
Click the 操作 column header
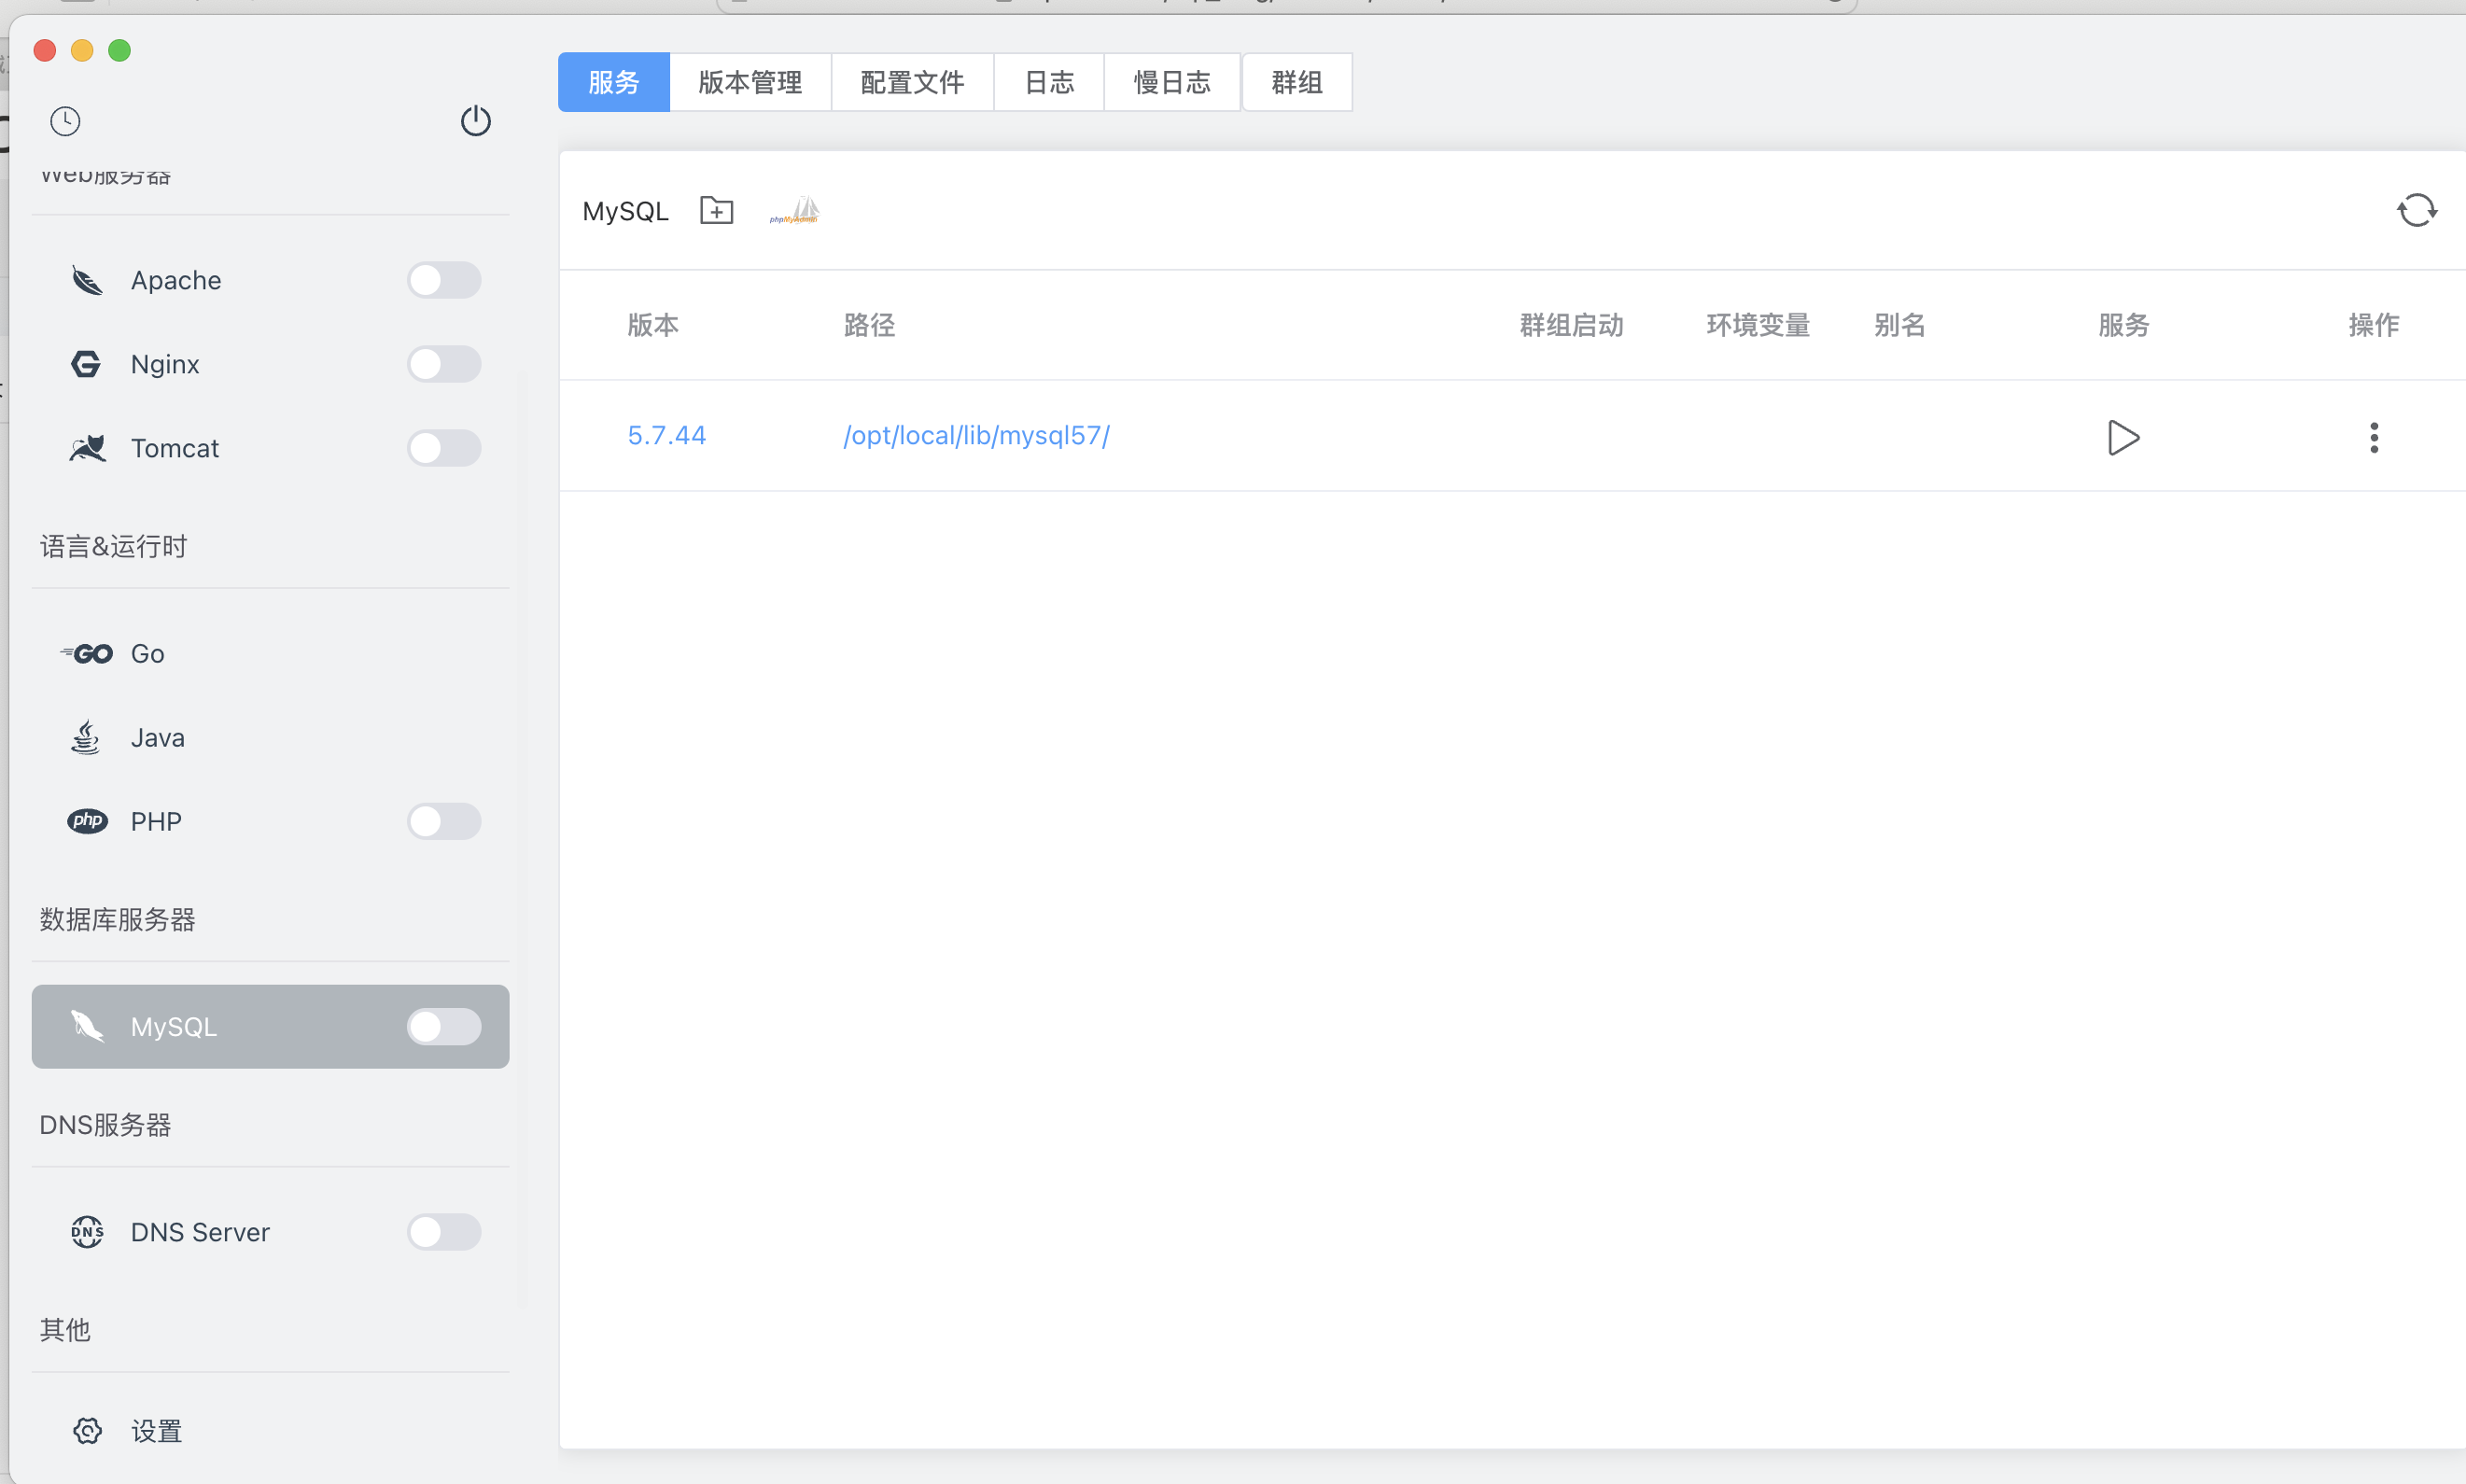pos(2373,325)
